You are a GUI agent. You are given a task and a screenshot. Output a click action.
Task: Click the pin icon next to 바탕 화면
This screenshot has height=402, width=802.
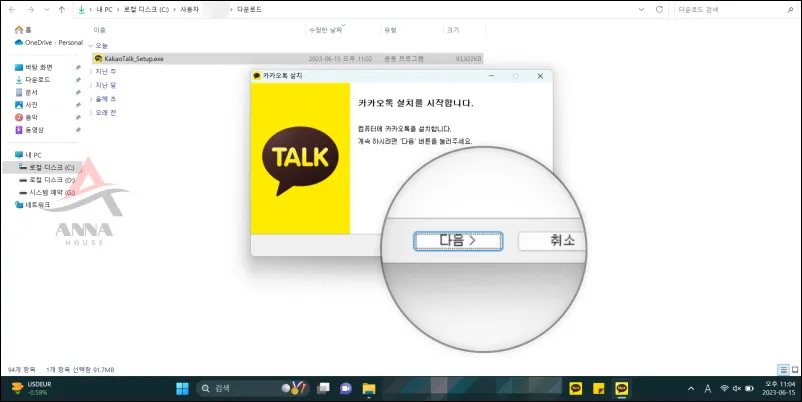coord(78,67)
